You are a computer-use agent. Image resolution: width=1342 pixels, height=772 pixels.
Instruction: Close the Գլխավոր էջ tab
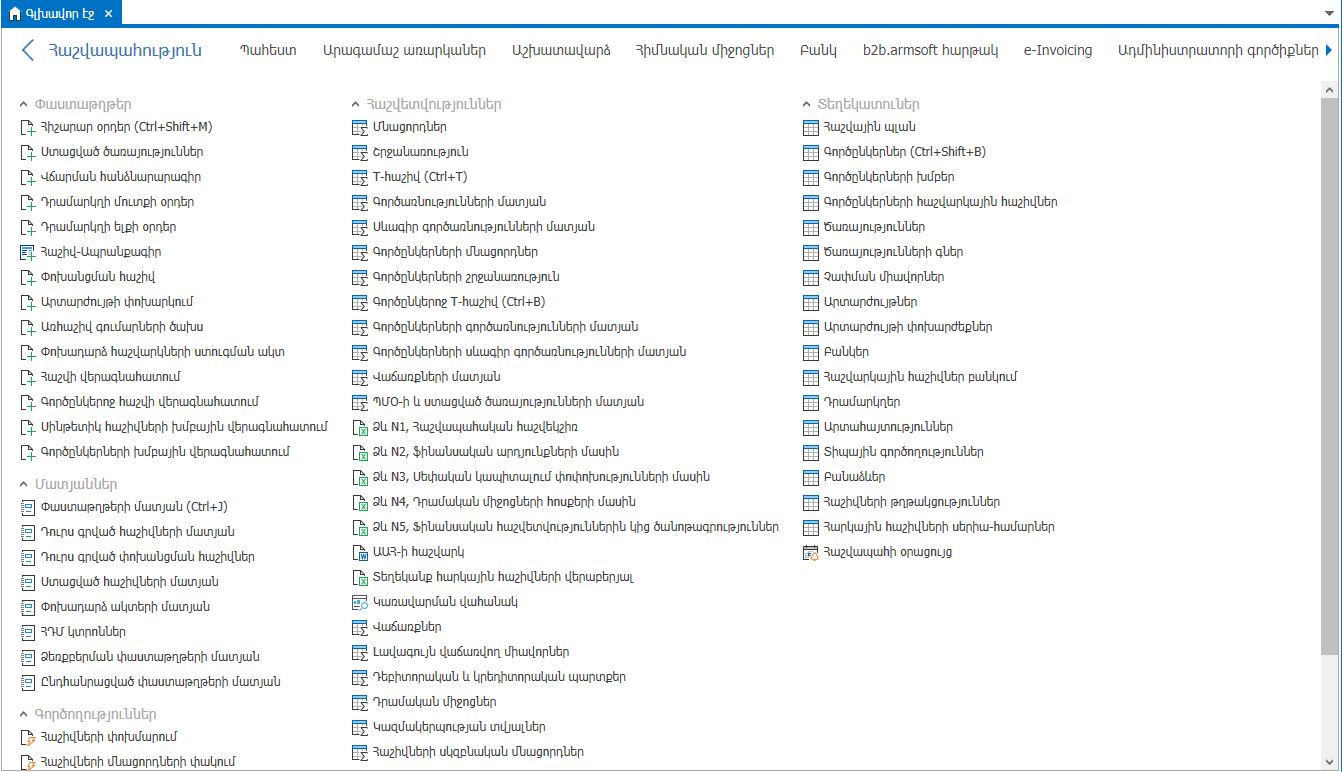coord(109,13)
